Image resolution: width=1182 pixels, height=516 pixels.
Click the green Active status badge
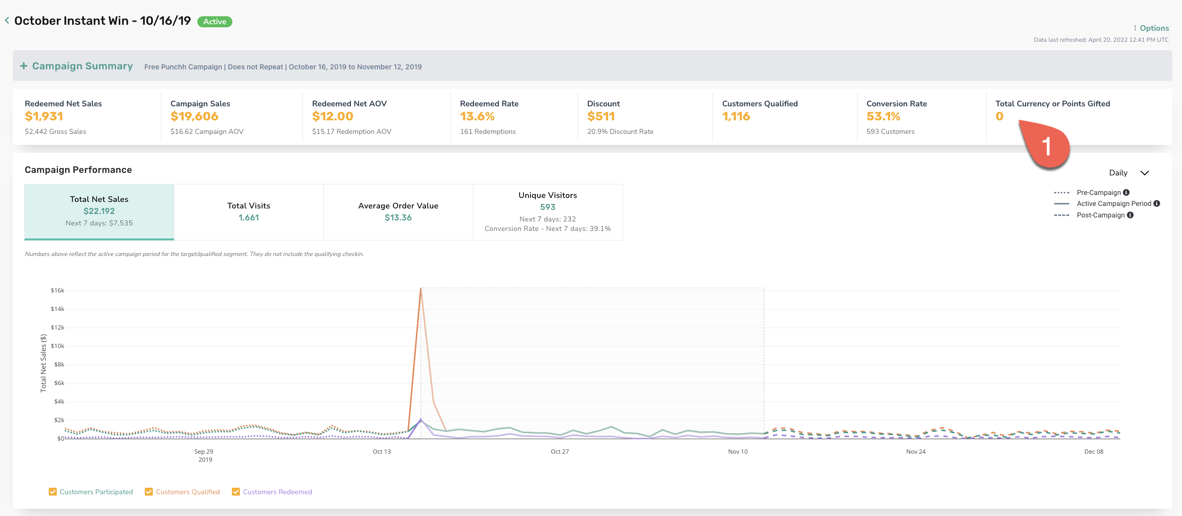tap(215, 22)
